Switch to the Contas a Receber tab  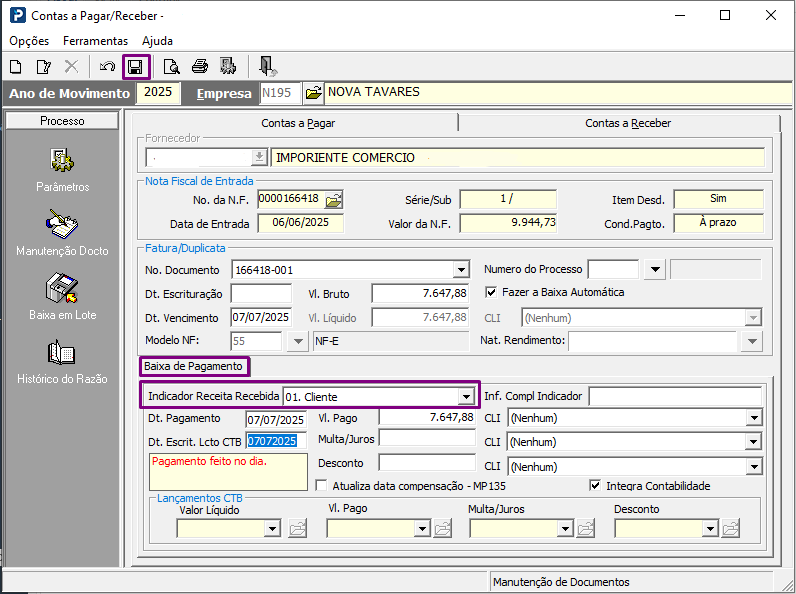tap(627, 123)
